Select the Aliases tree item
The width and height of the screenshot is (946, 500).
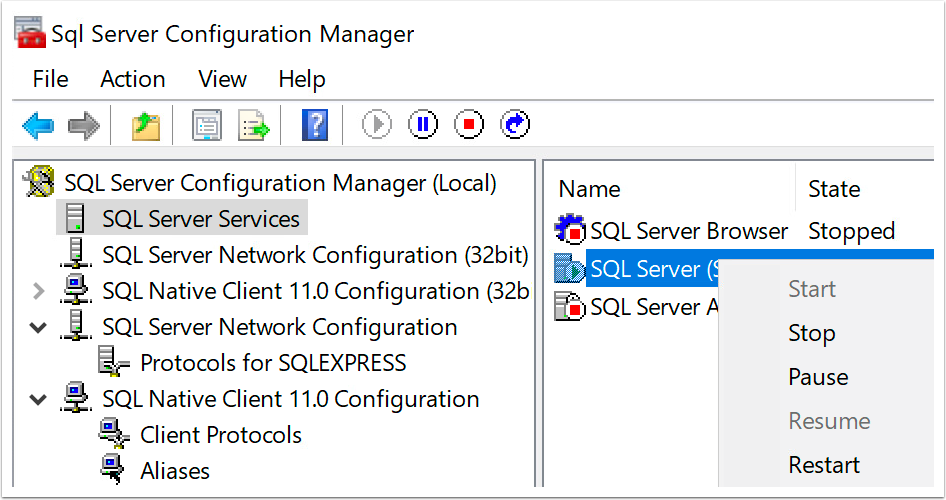click(175, 470)
